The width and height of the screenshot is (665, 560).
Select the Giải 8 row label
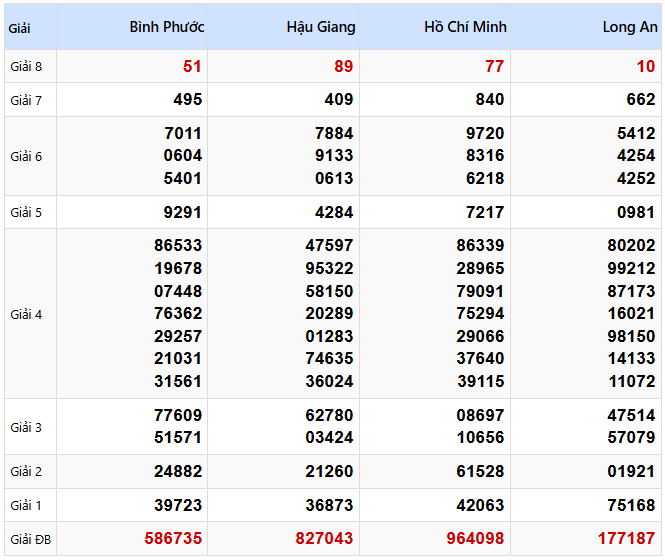tap(26, 67)
